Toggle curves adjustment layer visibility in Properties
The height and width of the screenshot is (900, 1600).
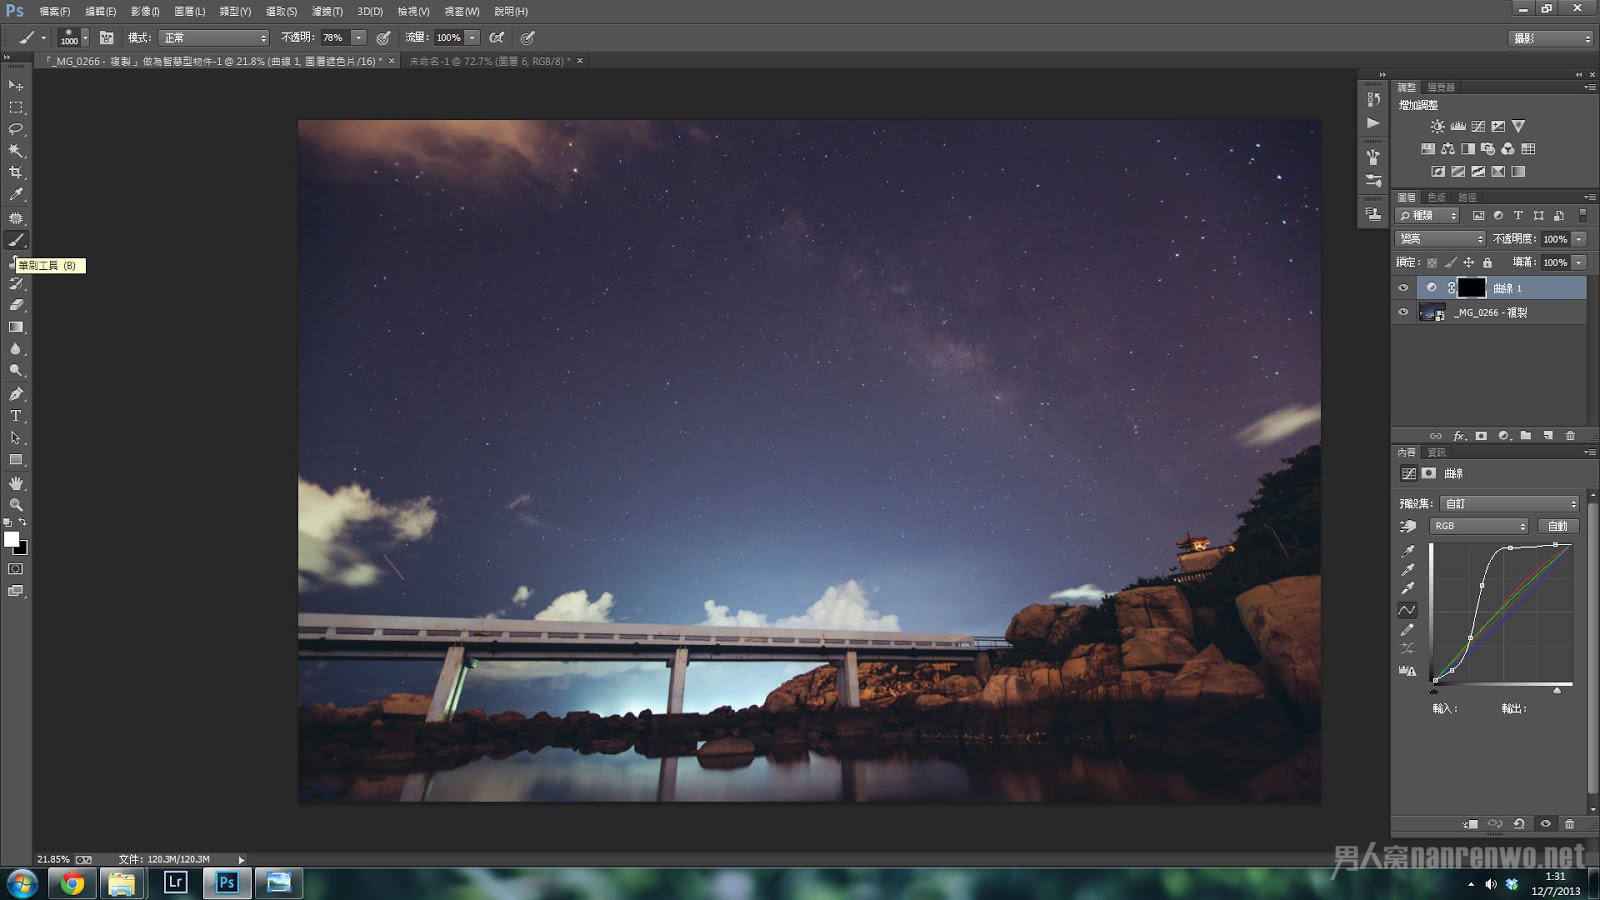point(1546,824)
